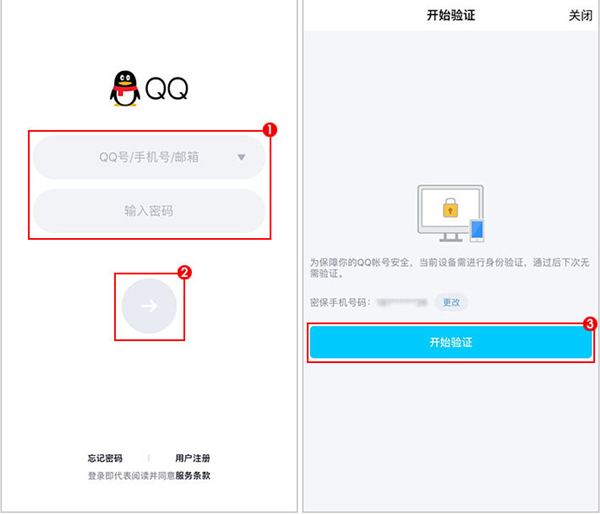The width and height of the screenshot is (600, 514).
Task: Click the 密保手机号码 label
Action: 340,303
